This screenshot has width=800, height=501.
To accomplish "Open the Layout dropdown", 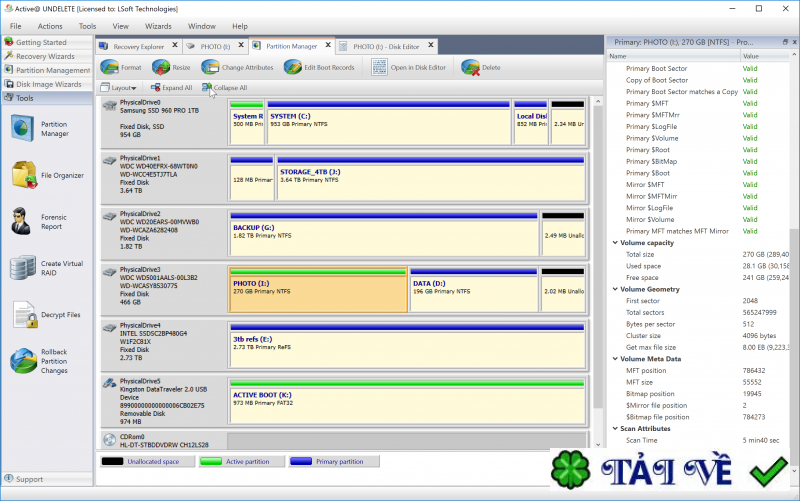I will pos(121,88).
